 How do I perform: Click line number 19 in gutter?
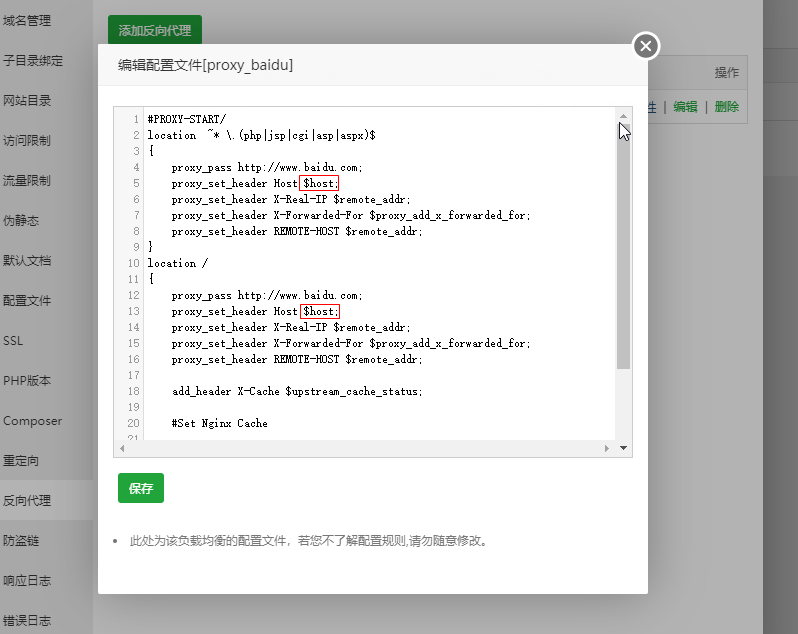(x=133, y=407)
